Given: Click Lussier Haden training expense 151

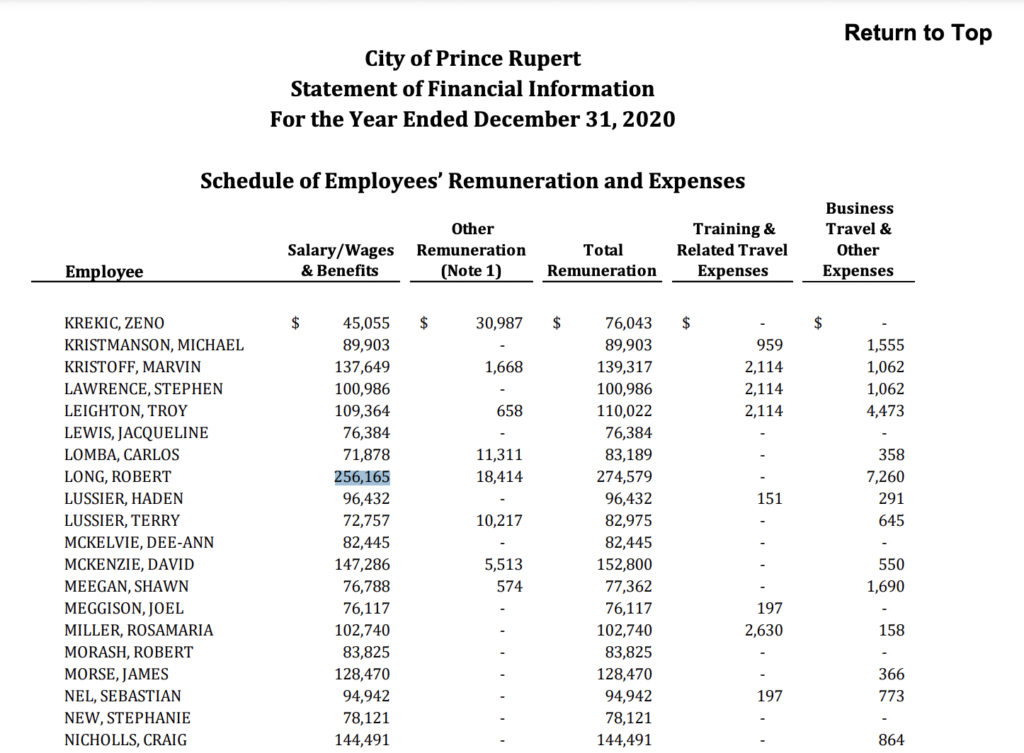Looking at the screenshot, I should [x=770, y=499].
